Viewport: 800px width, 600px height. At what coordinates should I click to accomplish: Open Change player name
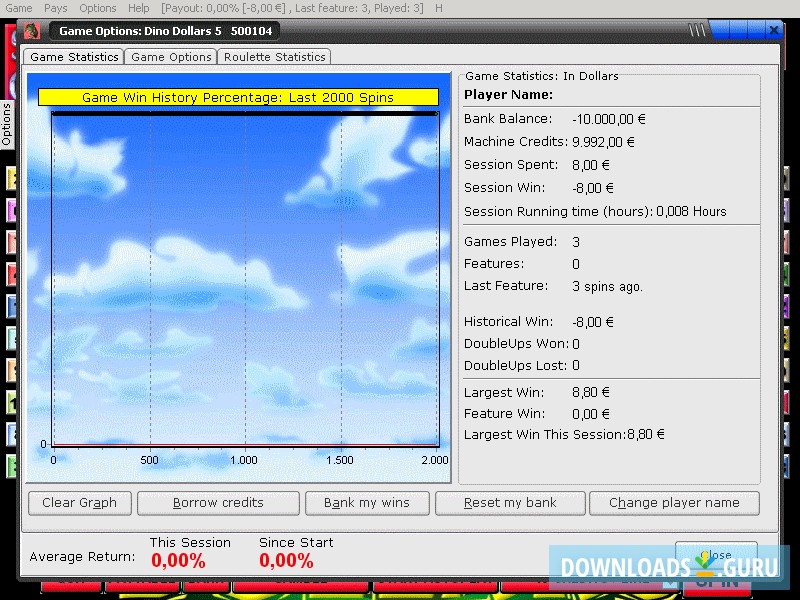point(674,503)
